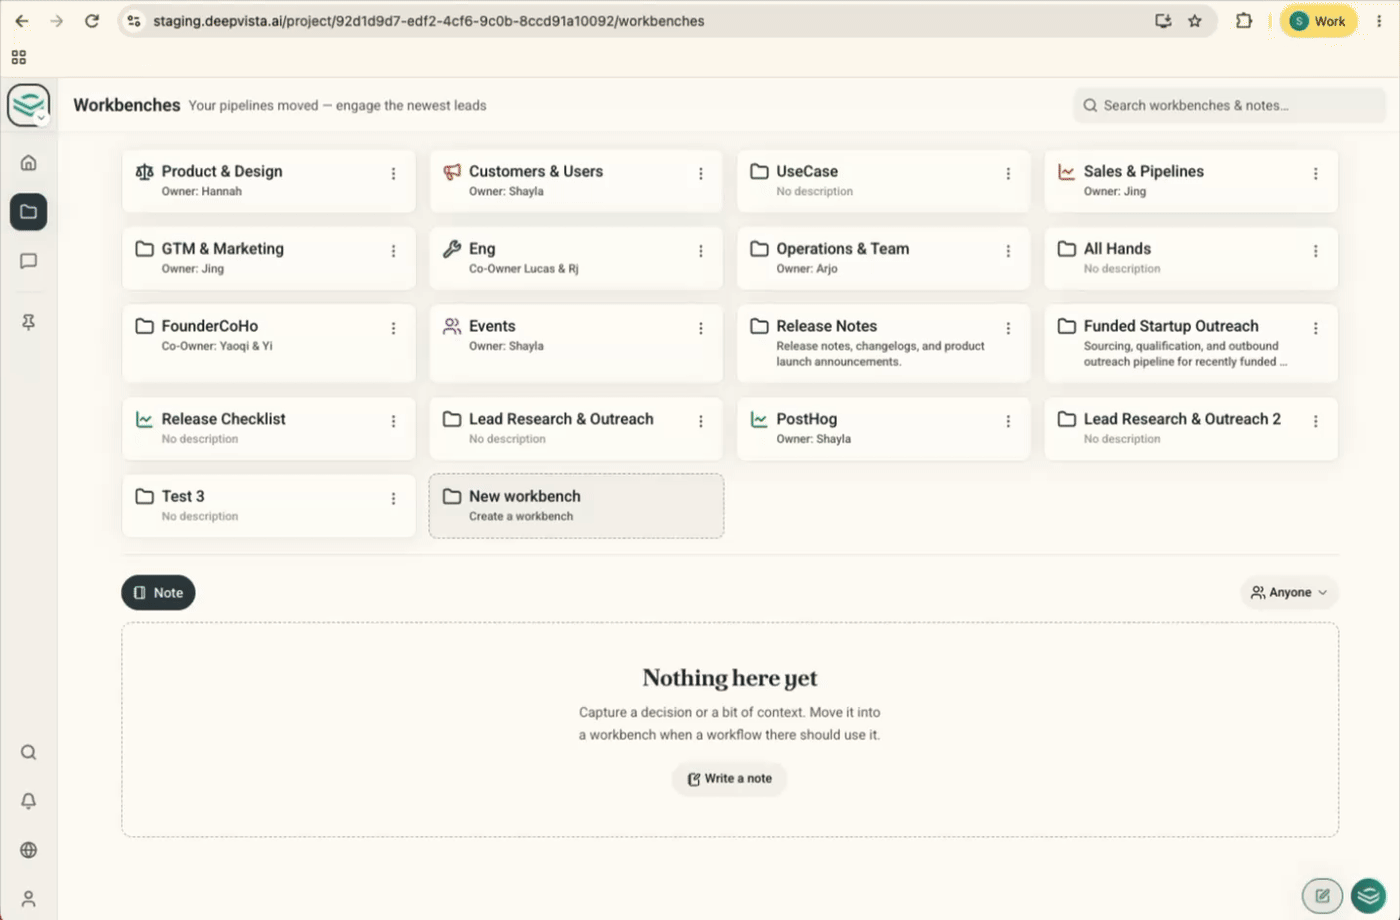The width and height of the screenshot is (1400, 920).
Task: Open the GTM & Marketing workbench
Action: click(x=268, y=258)
